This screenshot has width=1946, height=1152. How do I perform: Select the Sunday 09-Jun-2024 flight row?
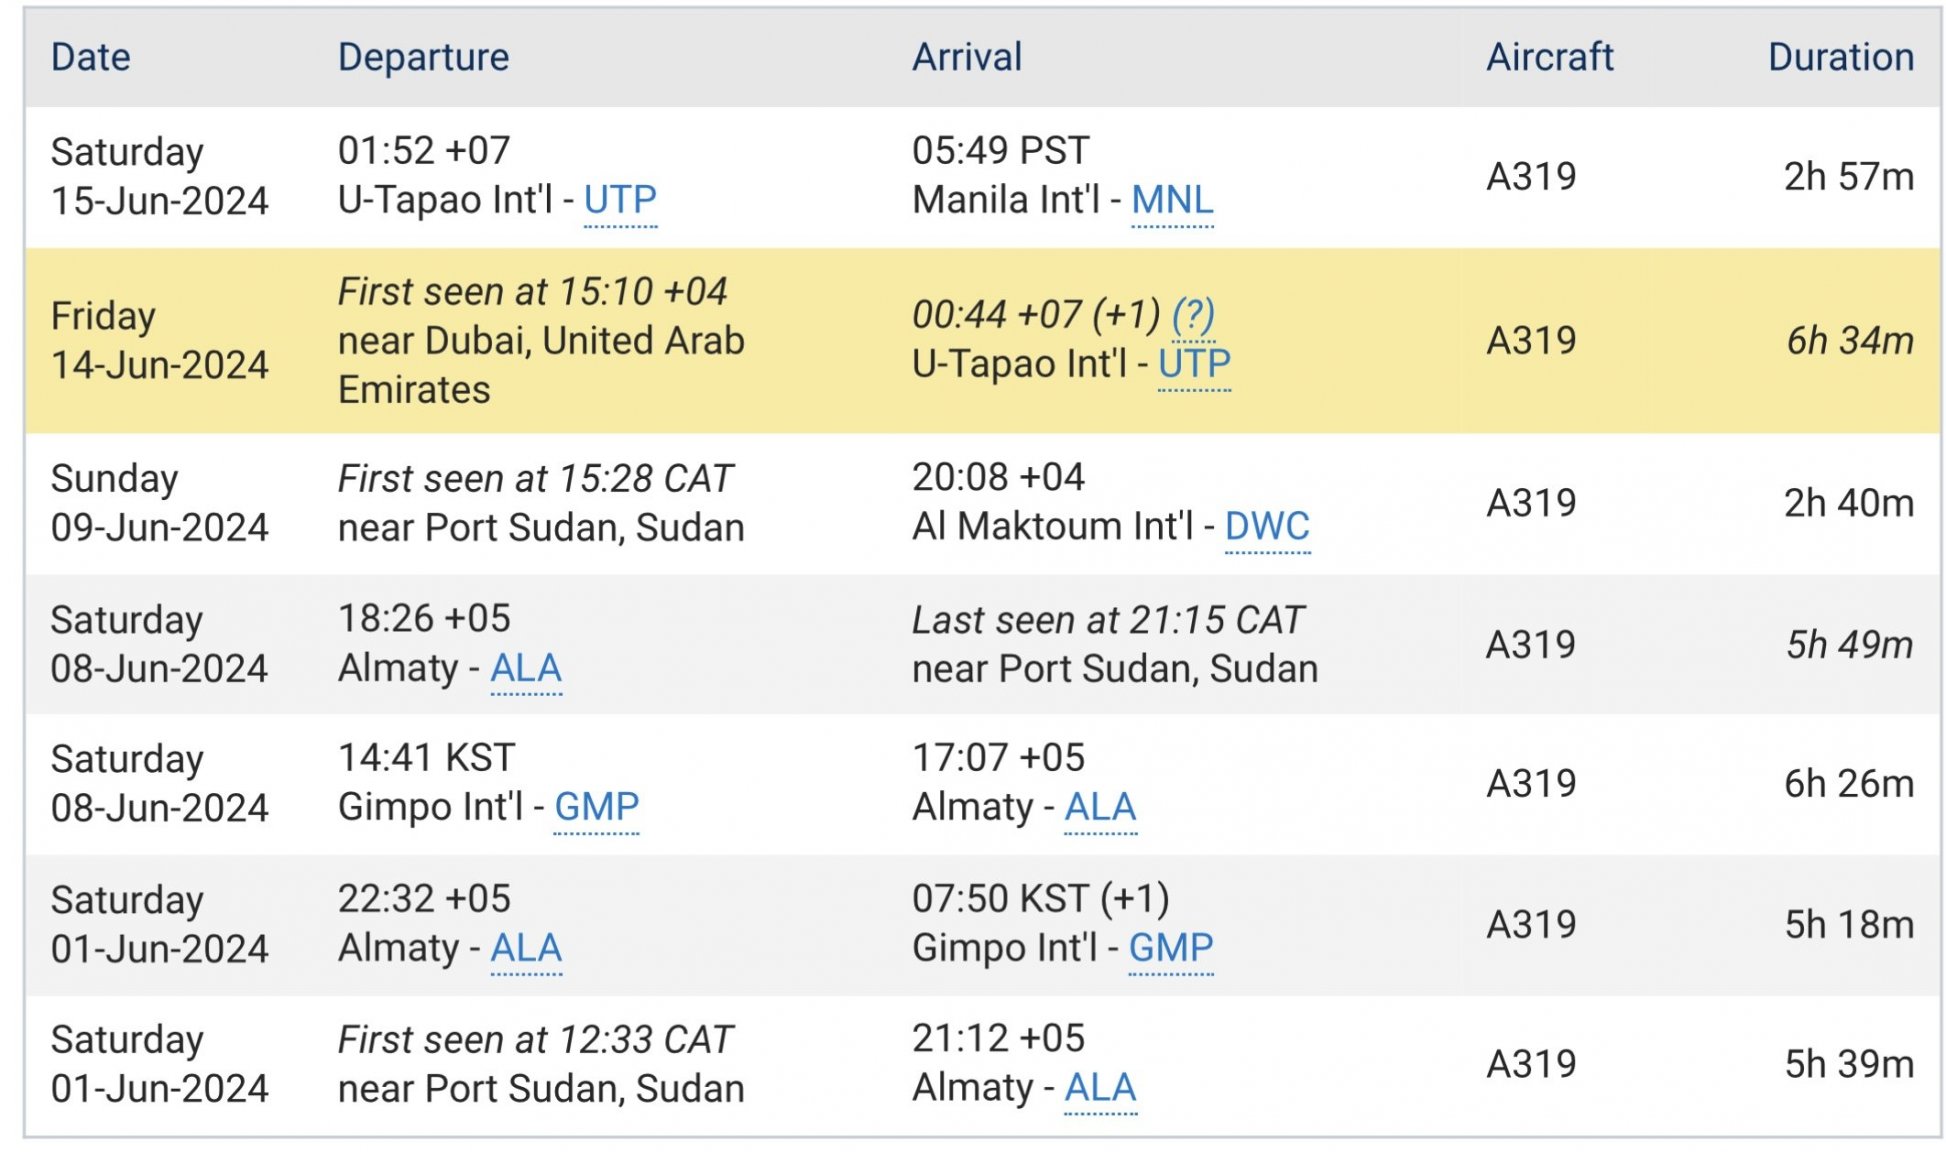[x=983, y=503]
